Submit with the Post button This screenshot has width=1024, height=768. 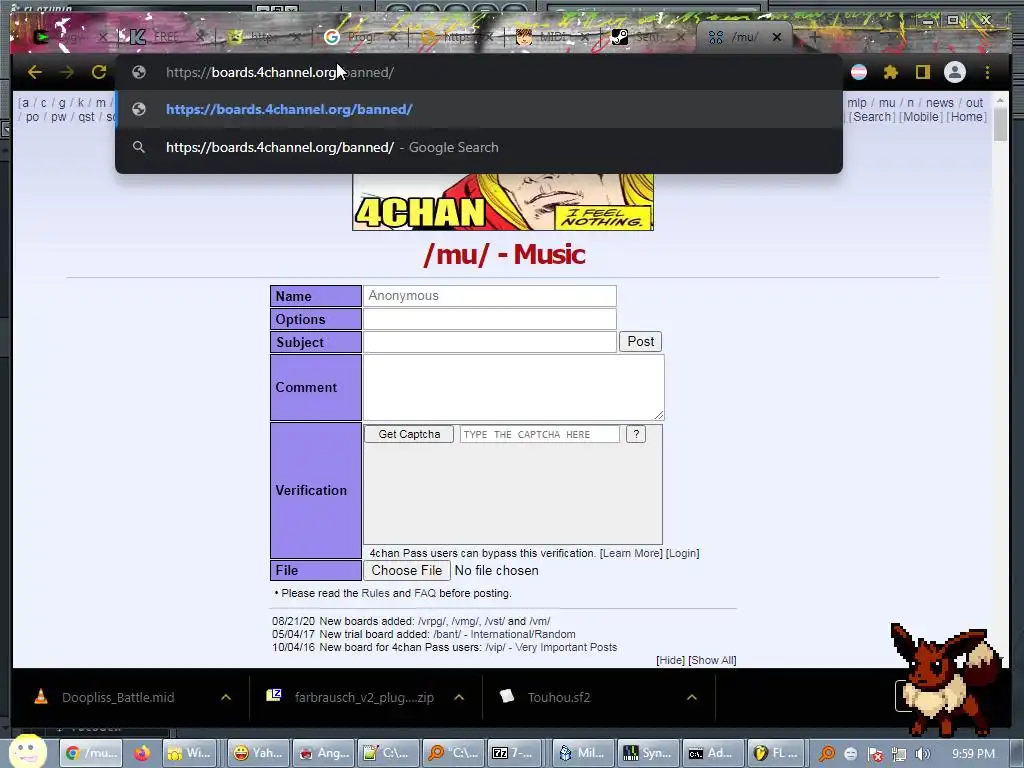[640, 342]
